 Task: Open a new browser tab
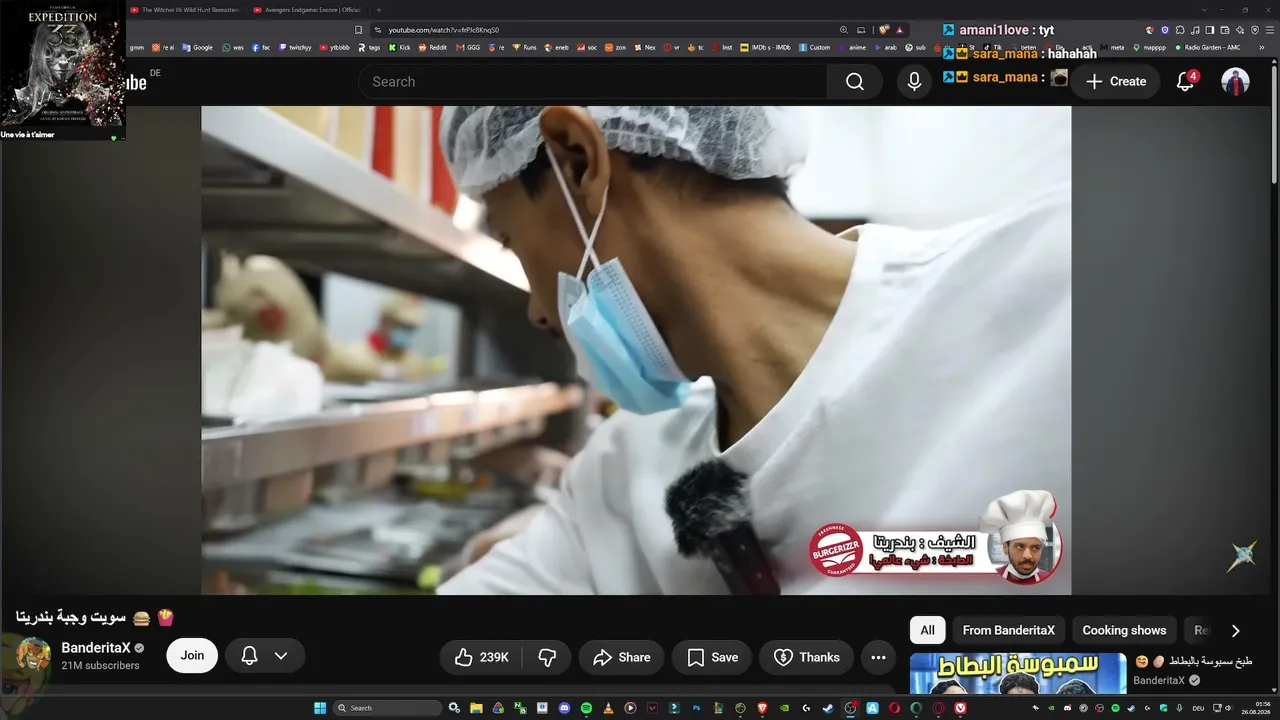pos(378,10)
